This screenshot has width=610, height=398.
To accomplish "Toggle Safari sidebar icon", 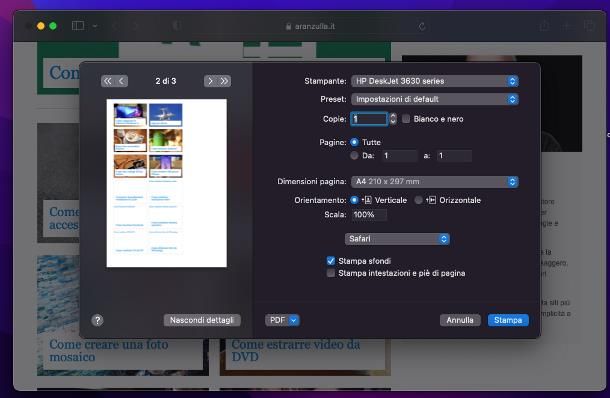I will (x=78, y=26).
